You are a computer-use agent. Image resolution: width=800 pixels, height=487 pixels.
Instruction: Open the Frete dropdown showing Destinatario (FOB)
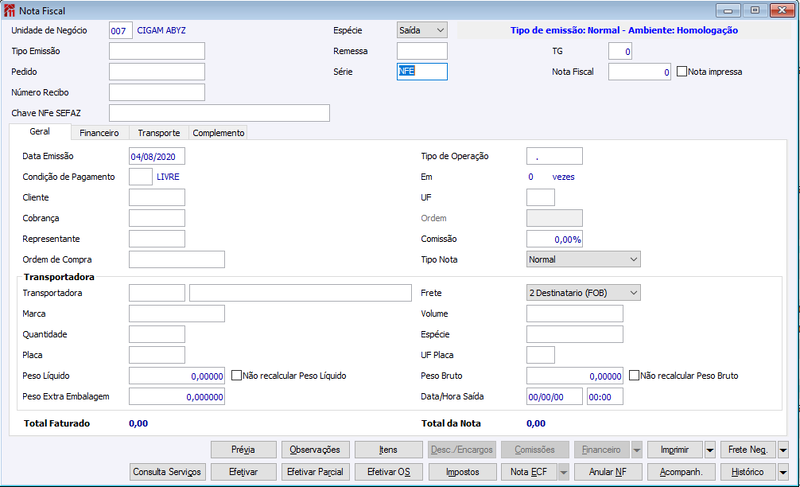coord(583,293)
